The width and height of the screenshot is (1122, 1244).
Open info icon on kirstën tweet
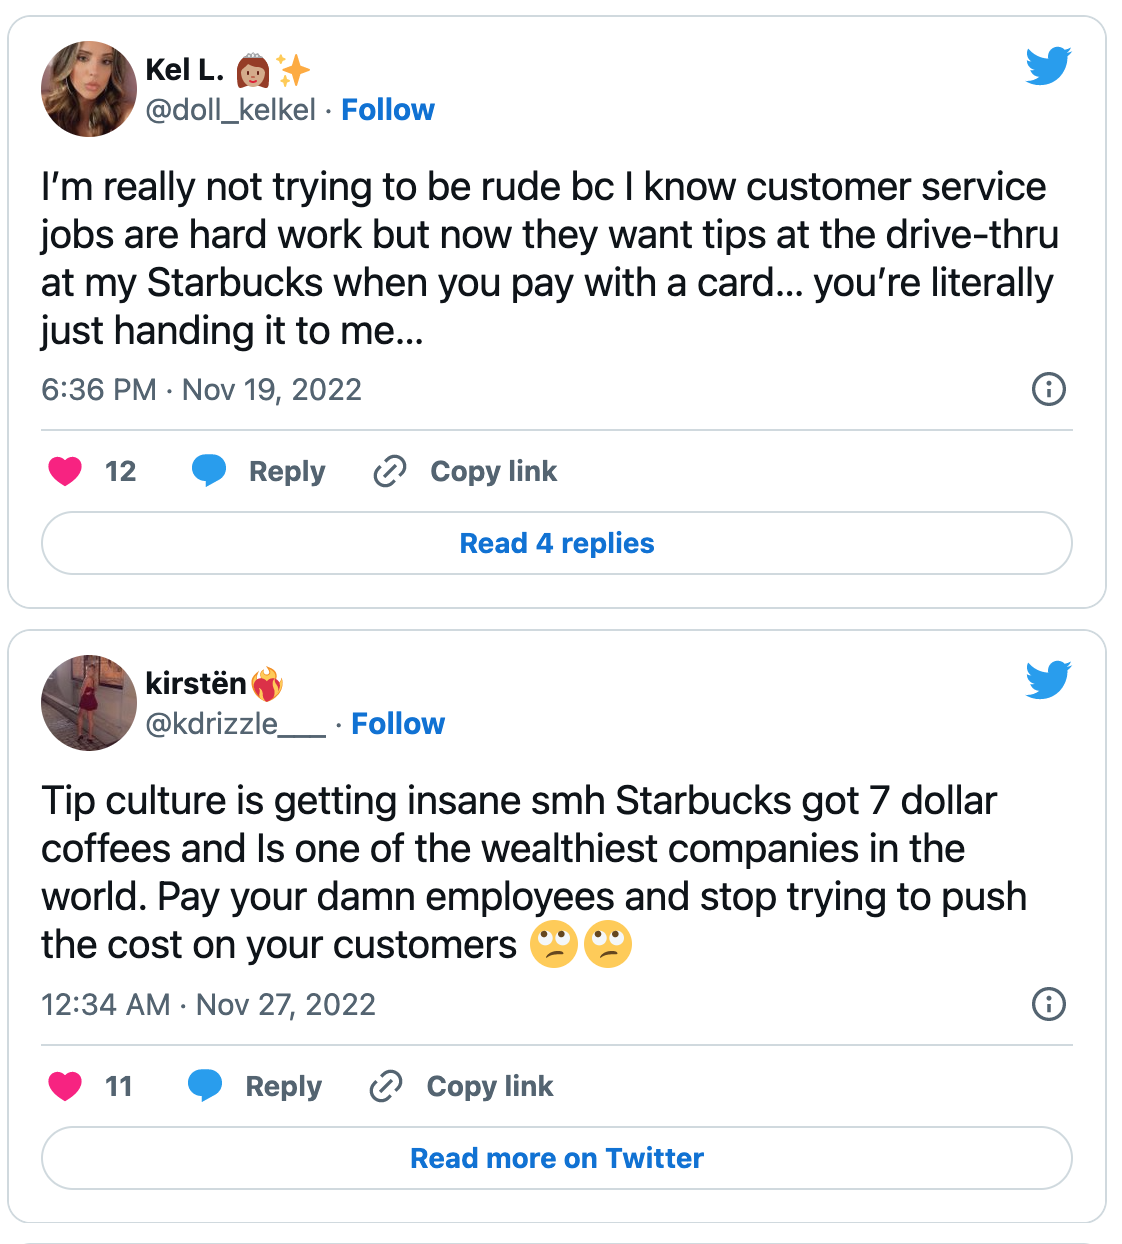[1048, 1004]
